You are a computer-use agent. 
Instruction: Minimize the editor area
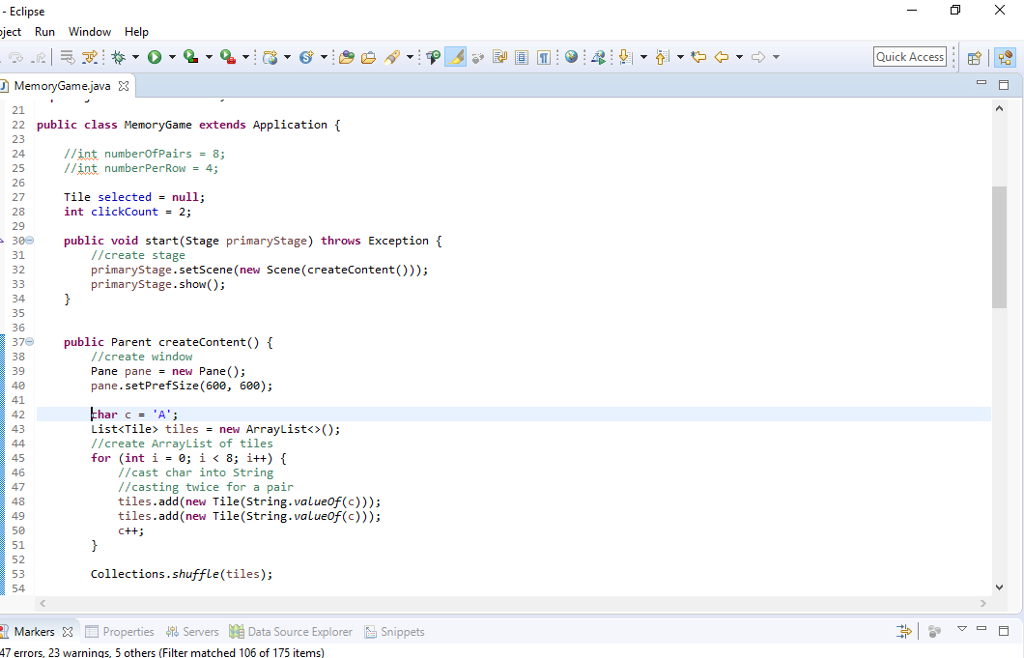pos(981,83)
